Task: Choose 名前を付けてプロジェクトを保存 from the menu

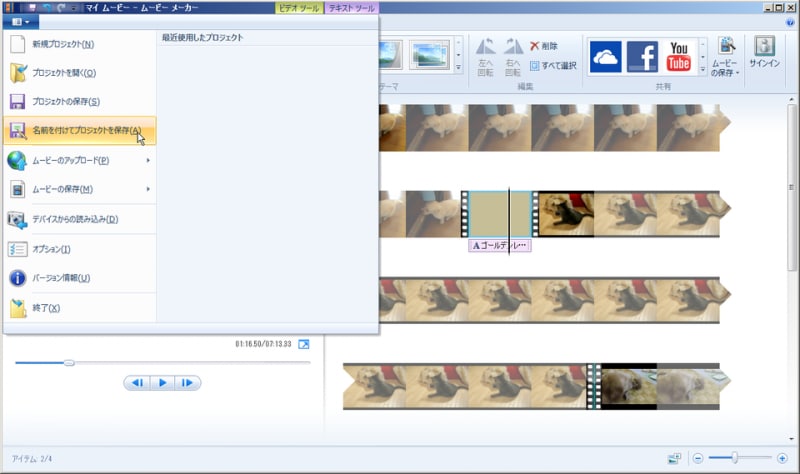Action: click(x=80, y=130)
